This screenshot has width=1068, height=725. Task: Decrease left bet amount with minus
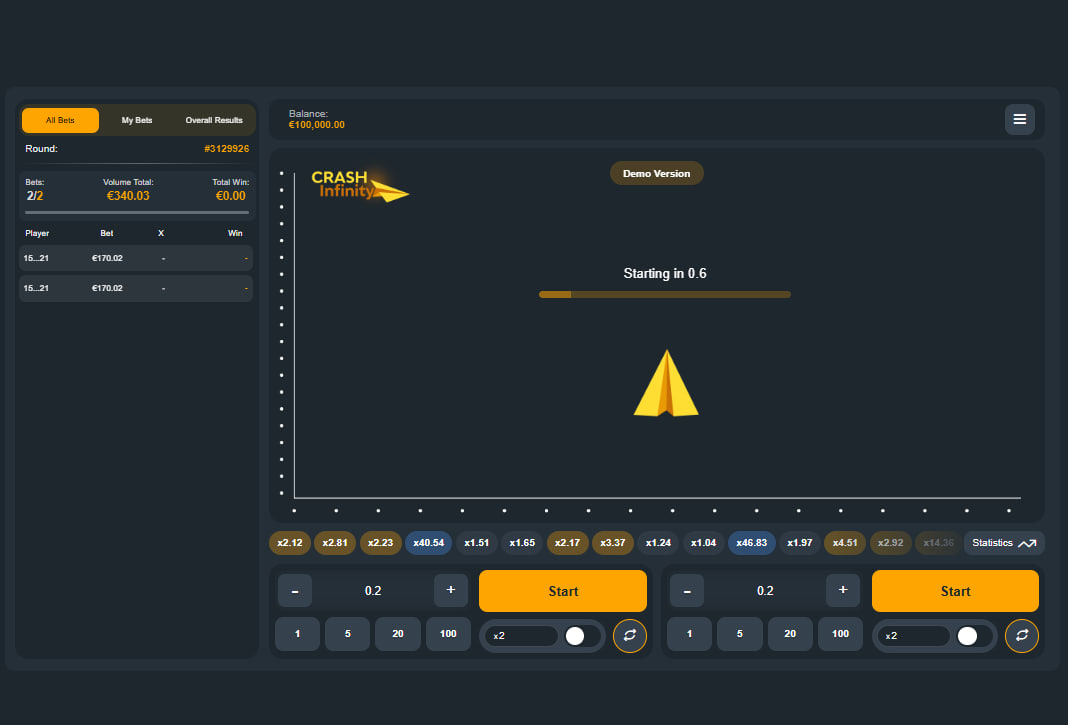[x=295, y=591]
